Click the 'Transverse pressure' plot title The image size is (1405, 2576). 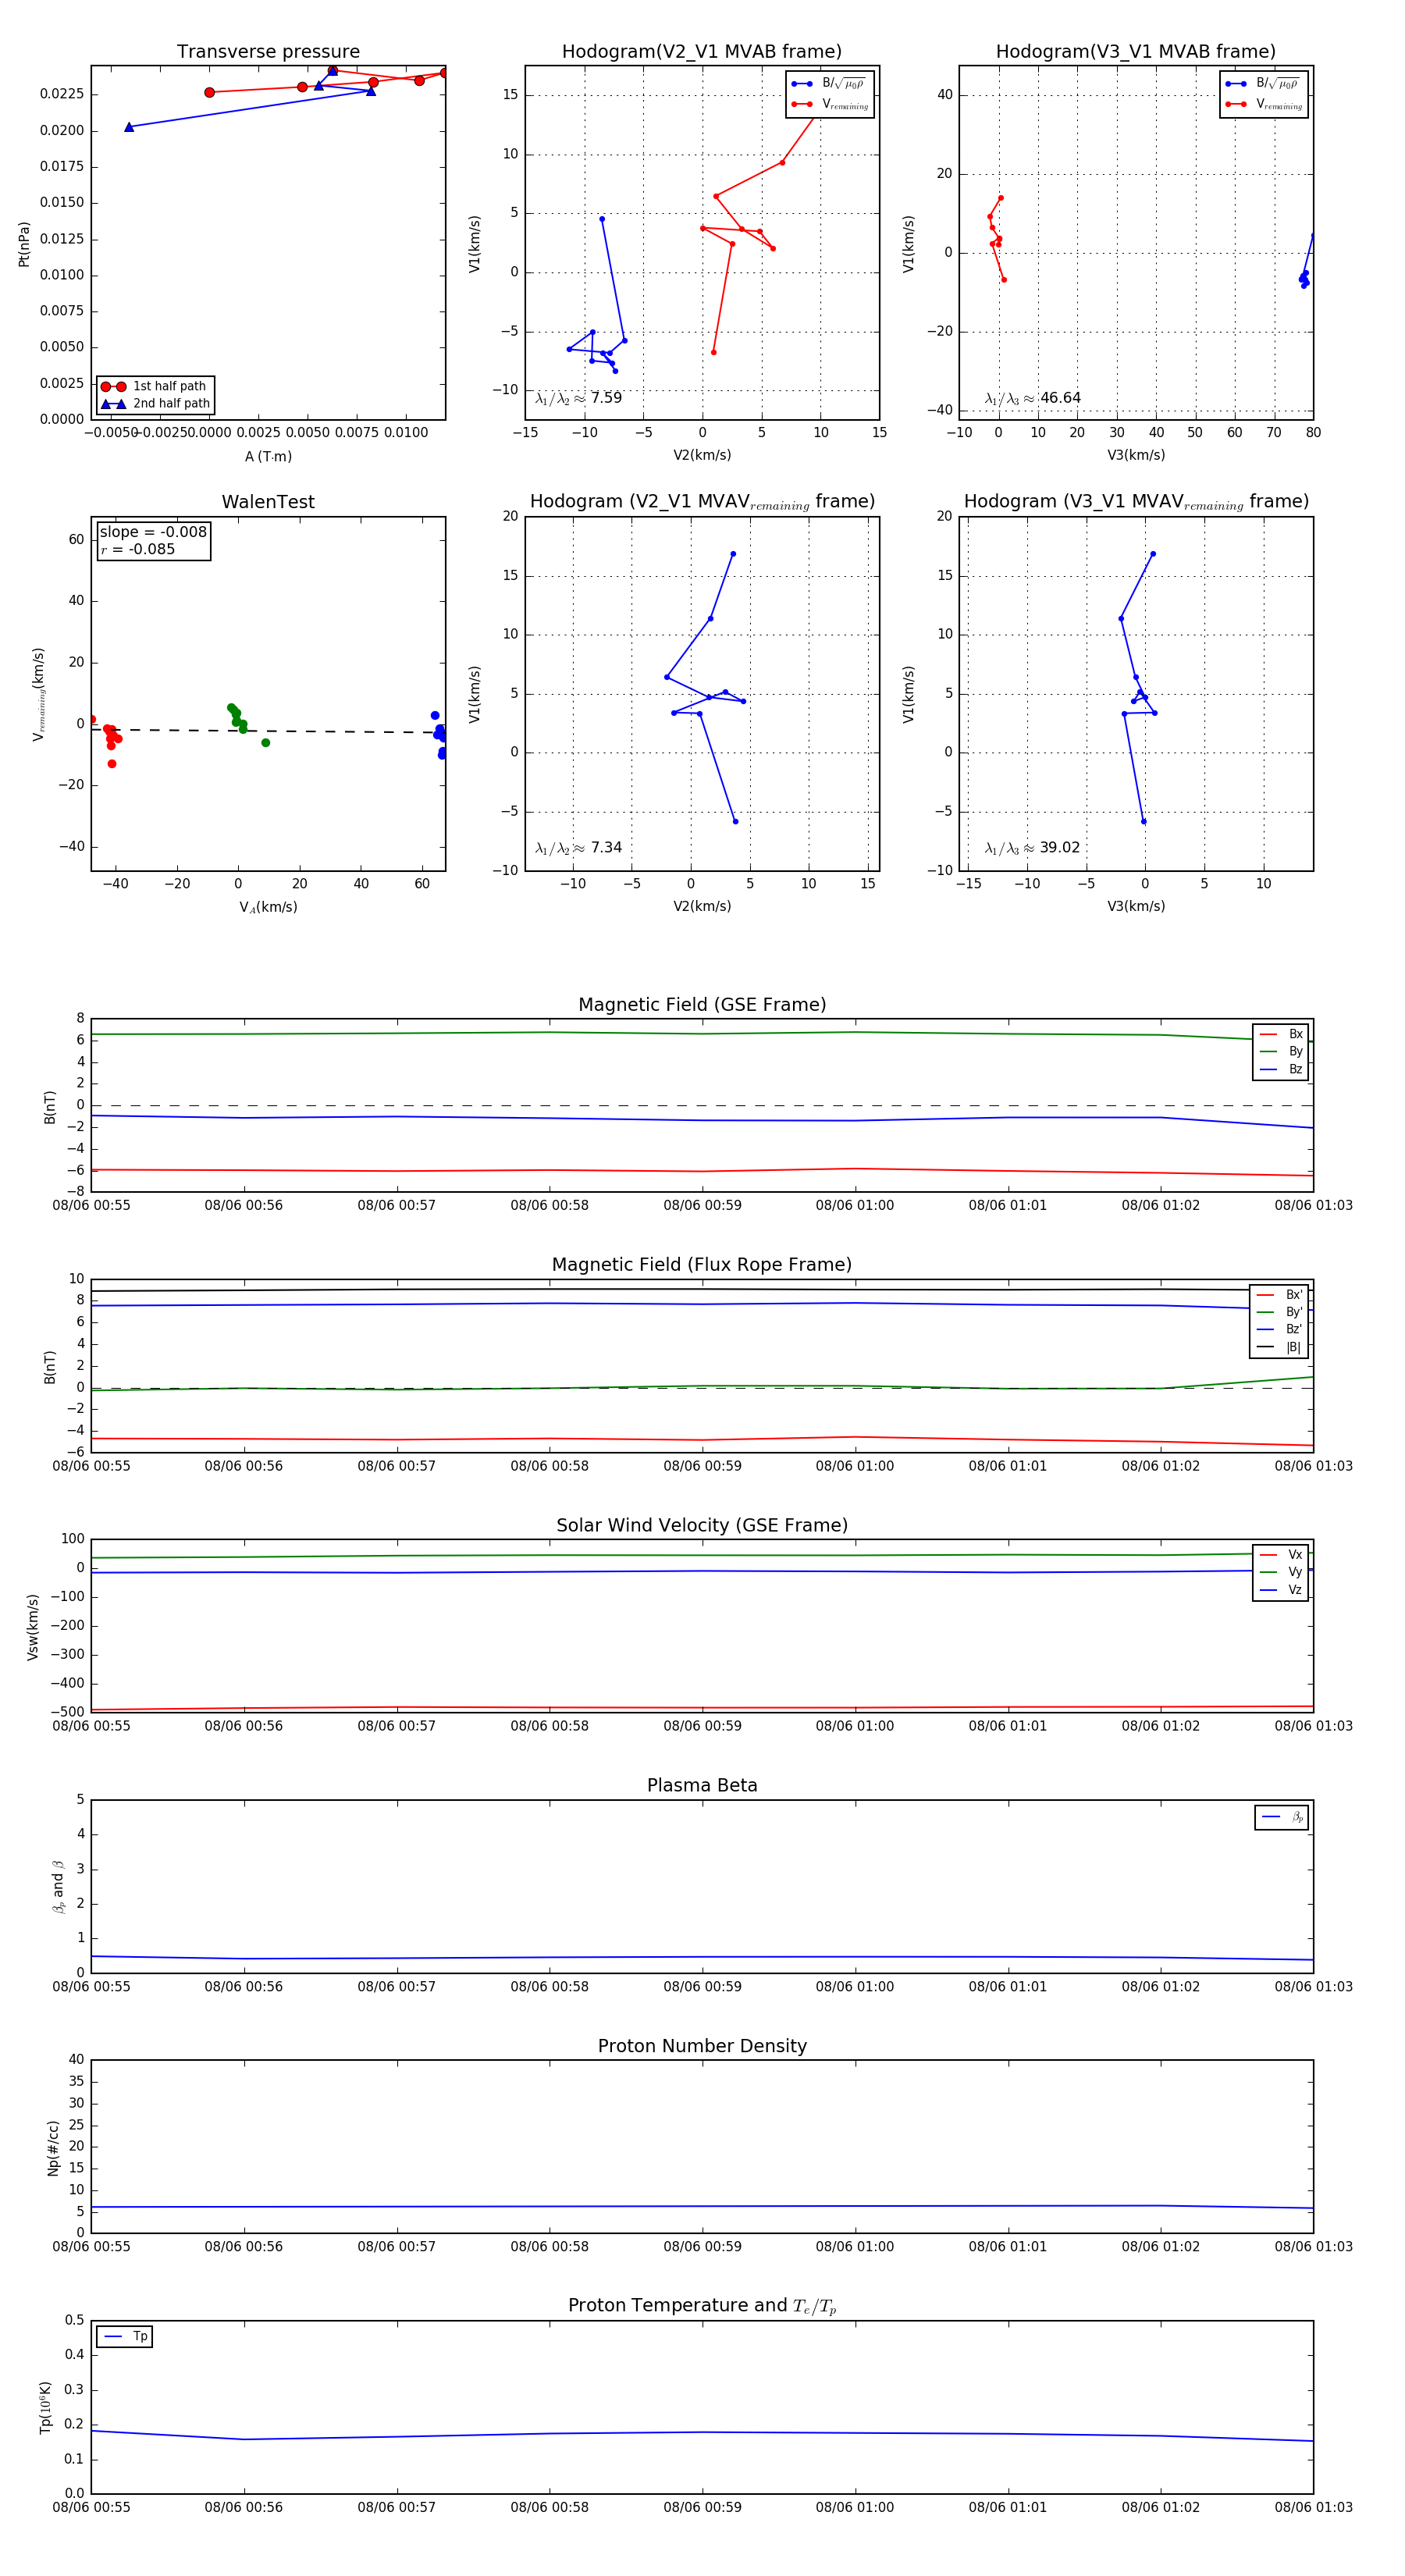pyautogui.click(x=268, y=51)
